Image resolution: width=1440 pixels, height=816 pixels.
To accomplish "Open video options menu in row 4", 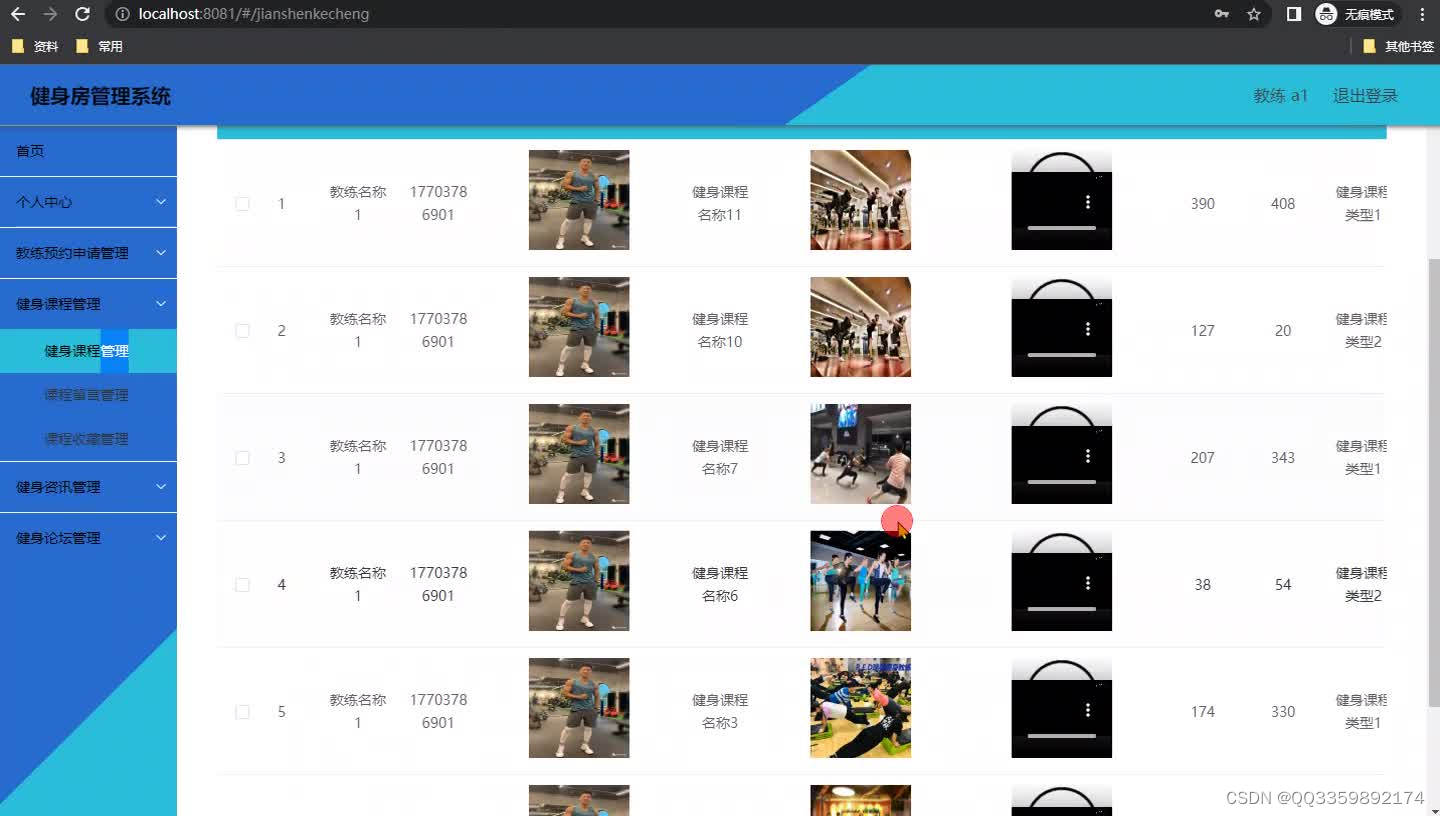I will tap(1088, 583).
